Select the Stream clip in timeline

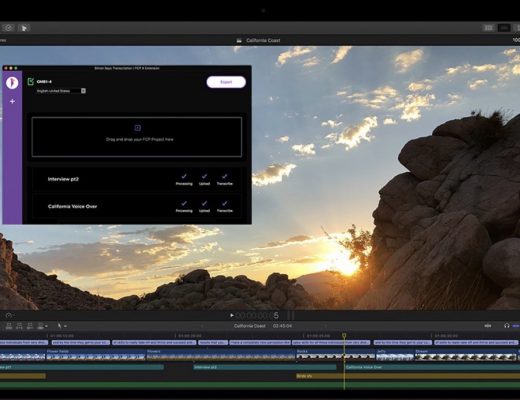[466, 355]
